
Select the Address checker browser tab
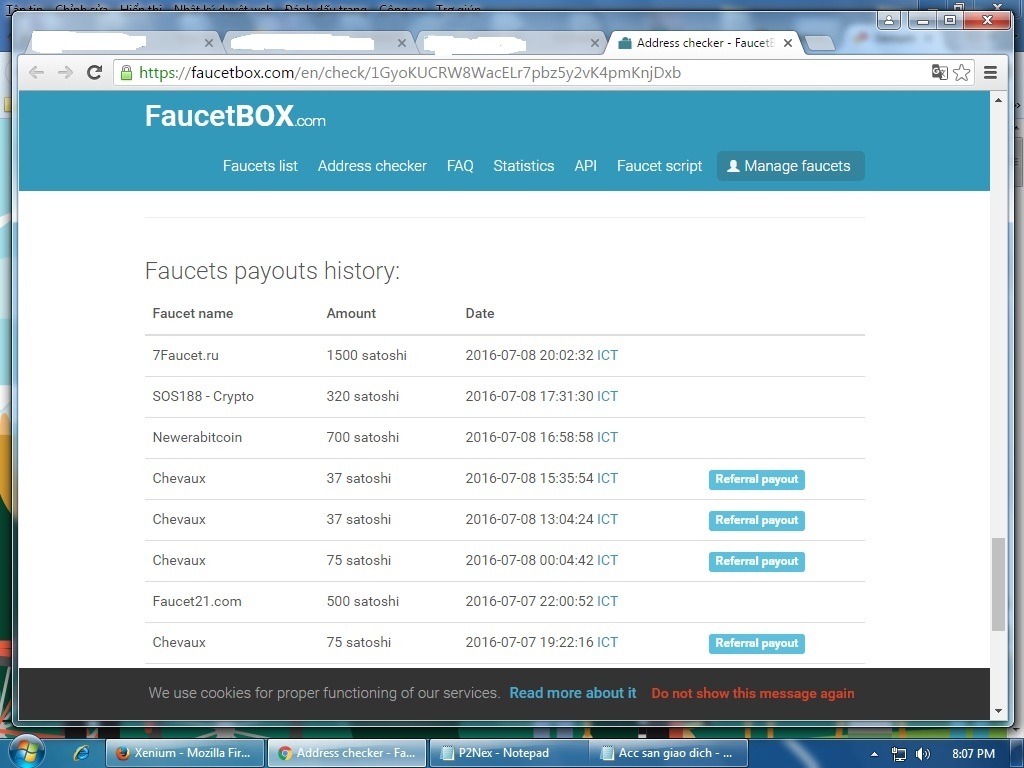pos(703,43)
